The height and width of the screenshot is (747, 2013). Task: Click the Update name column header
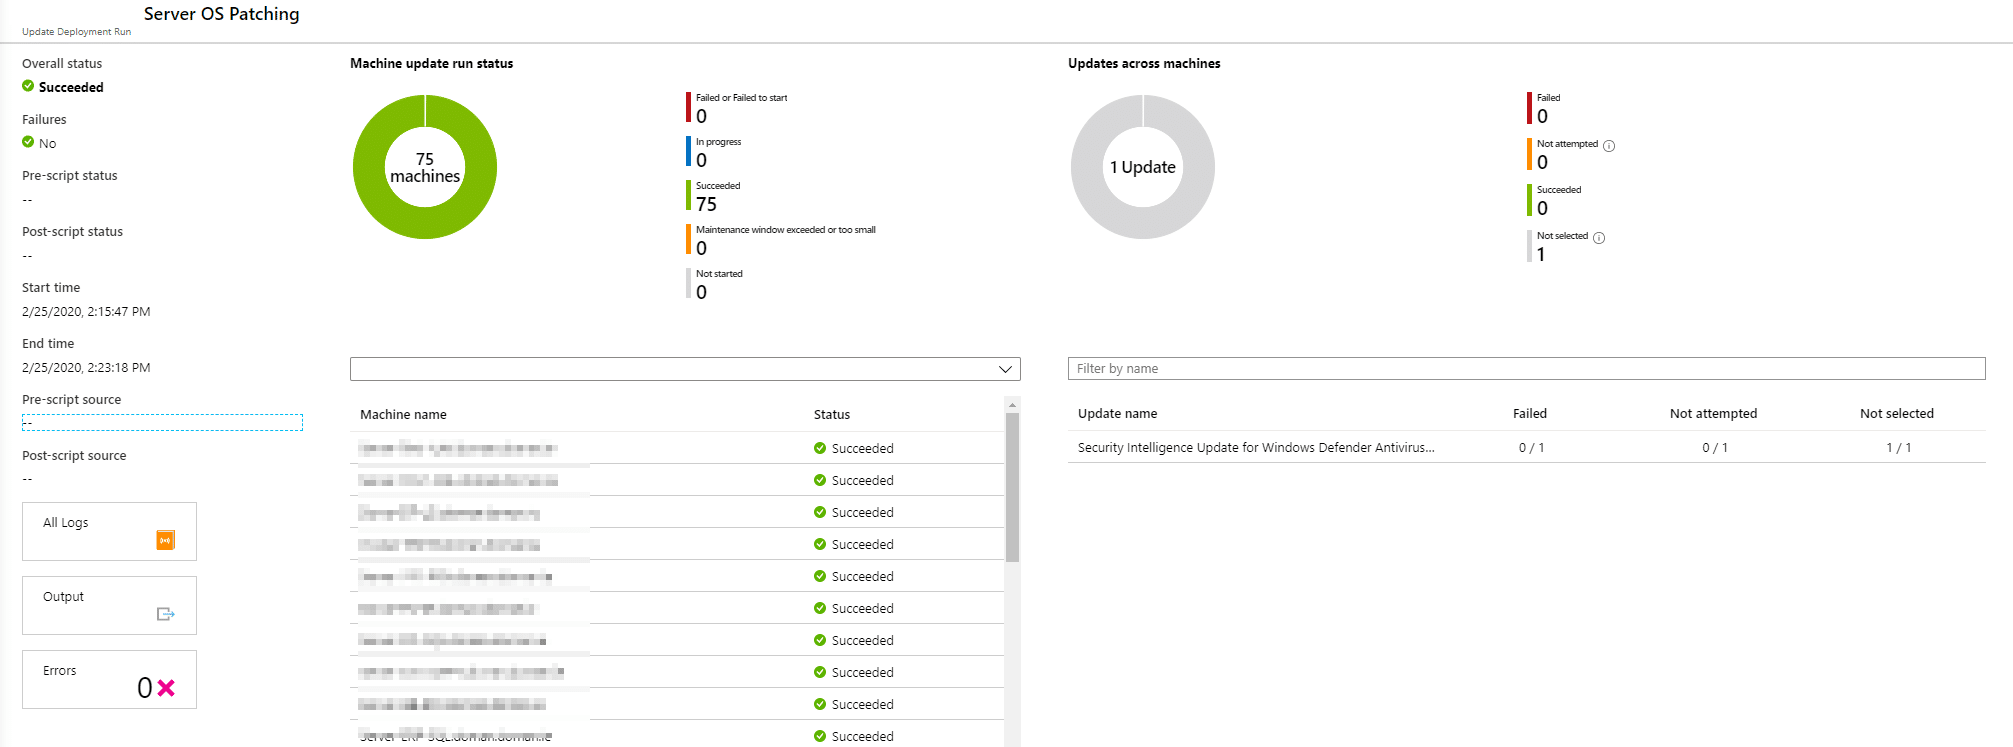click(x=1117, y=413)
